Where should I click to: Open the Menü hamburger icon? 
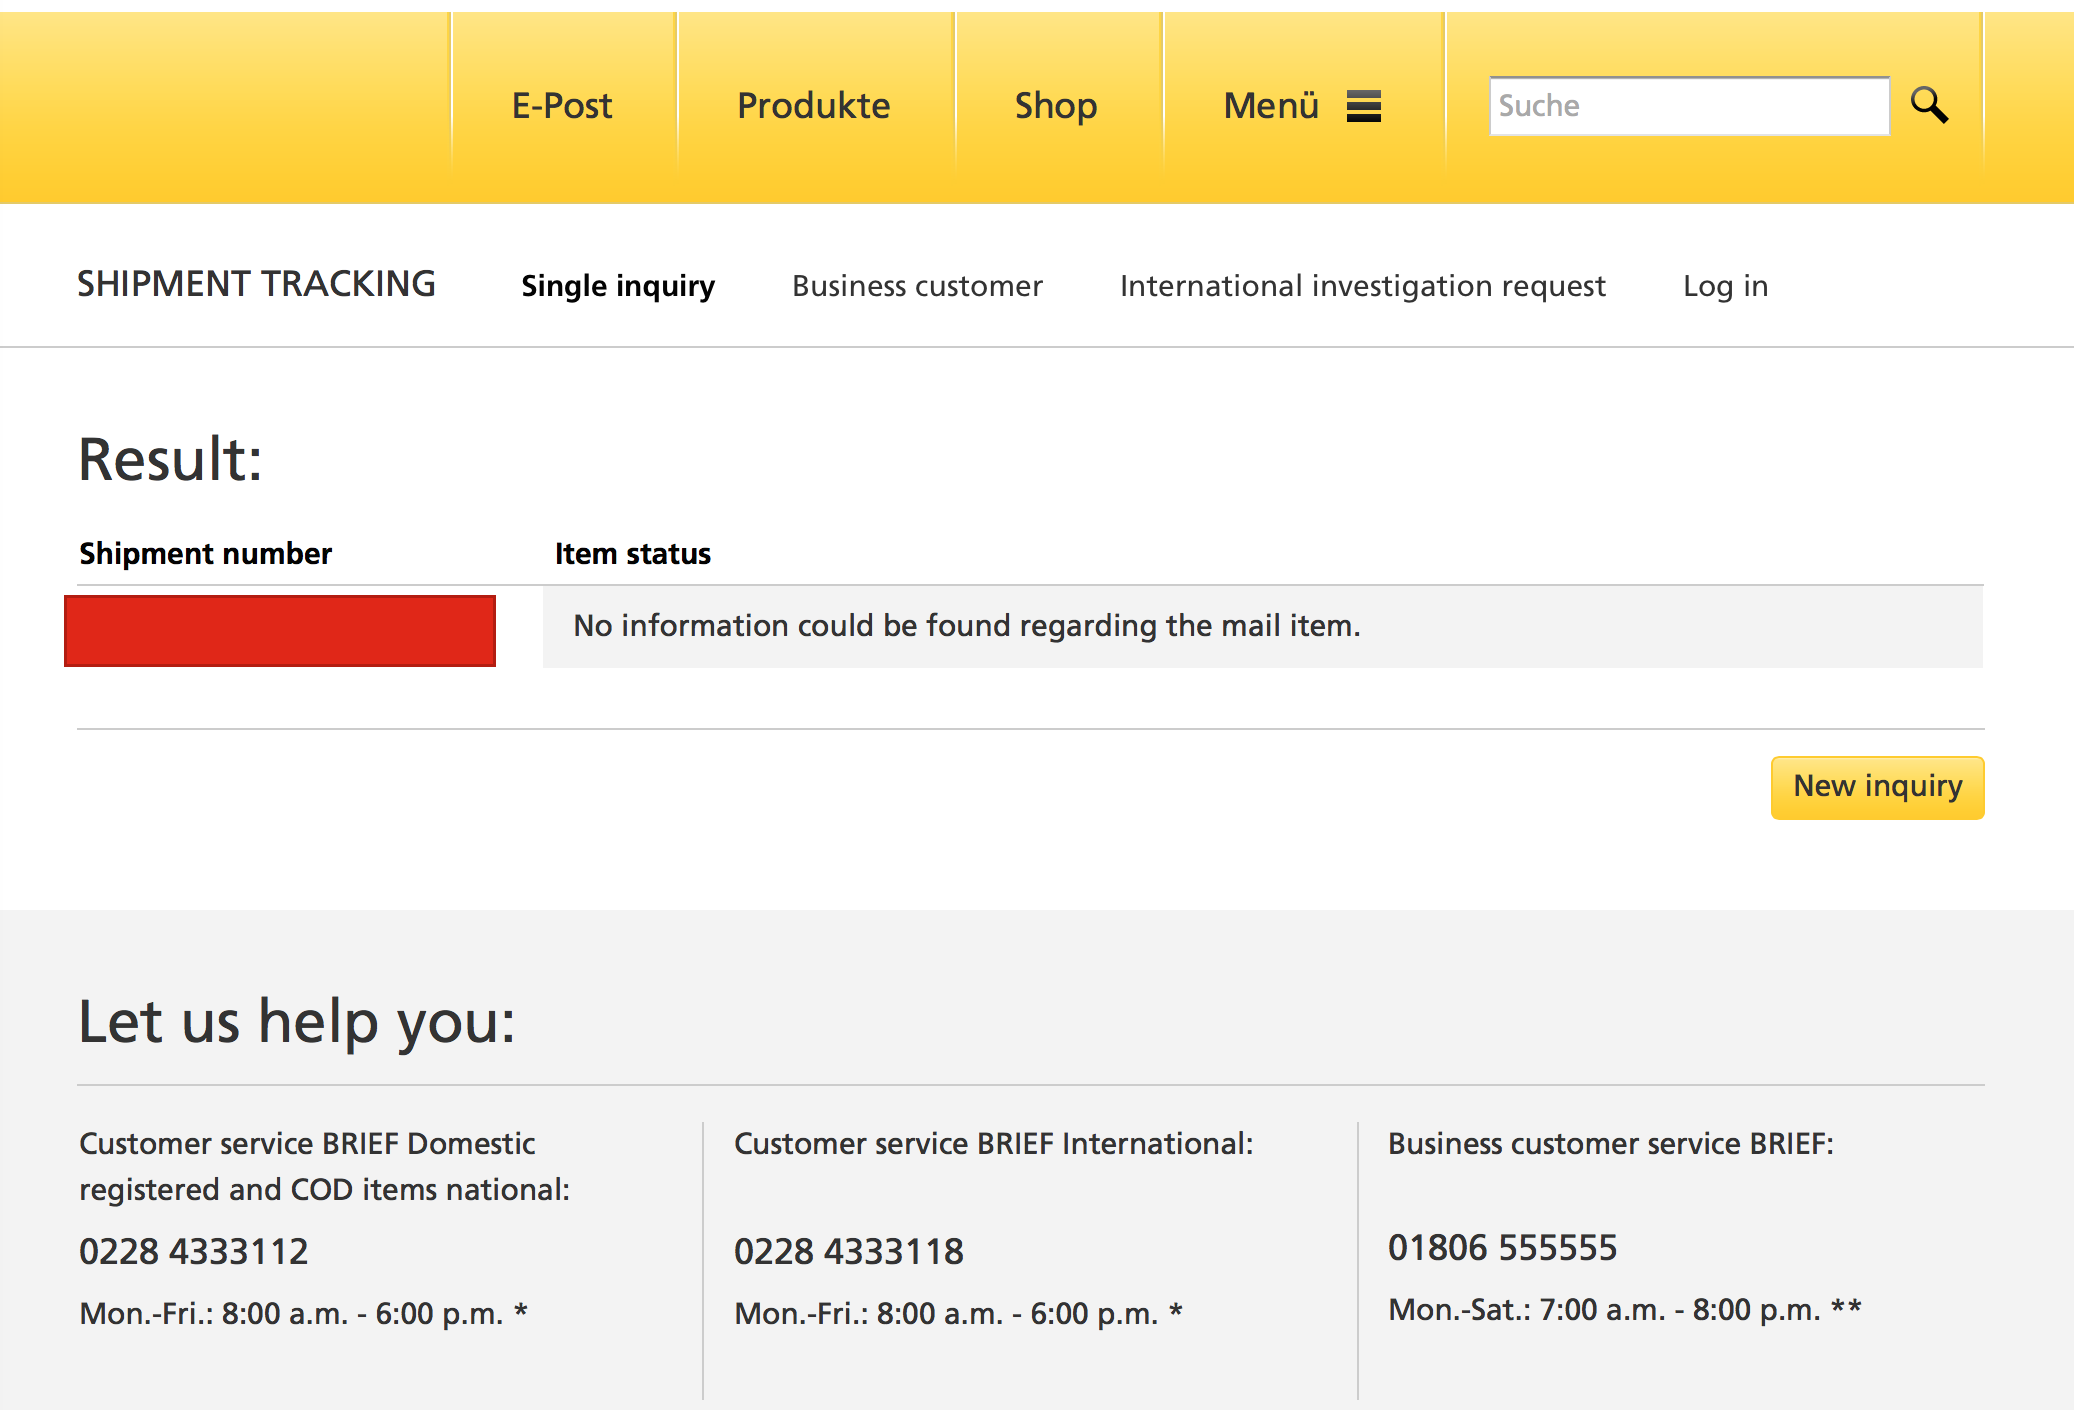click(x=1363, y=105)
